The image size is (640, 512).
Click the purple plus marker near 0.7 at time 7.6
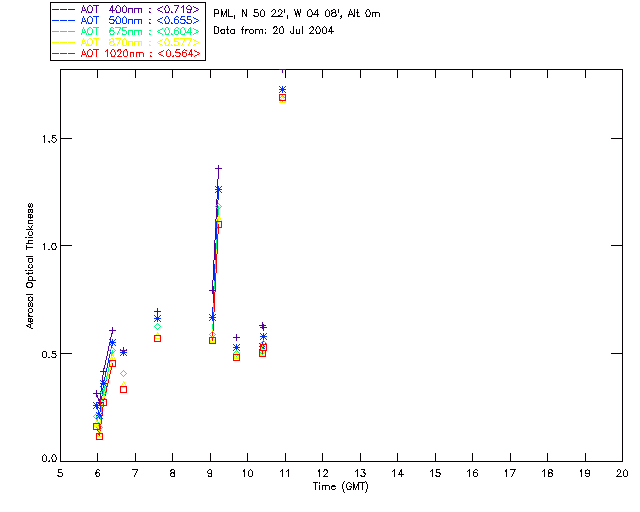(158, 312)
